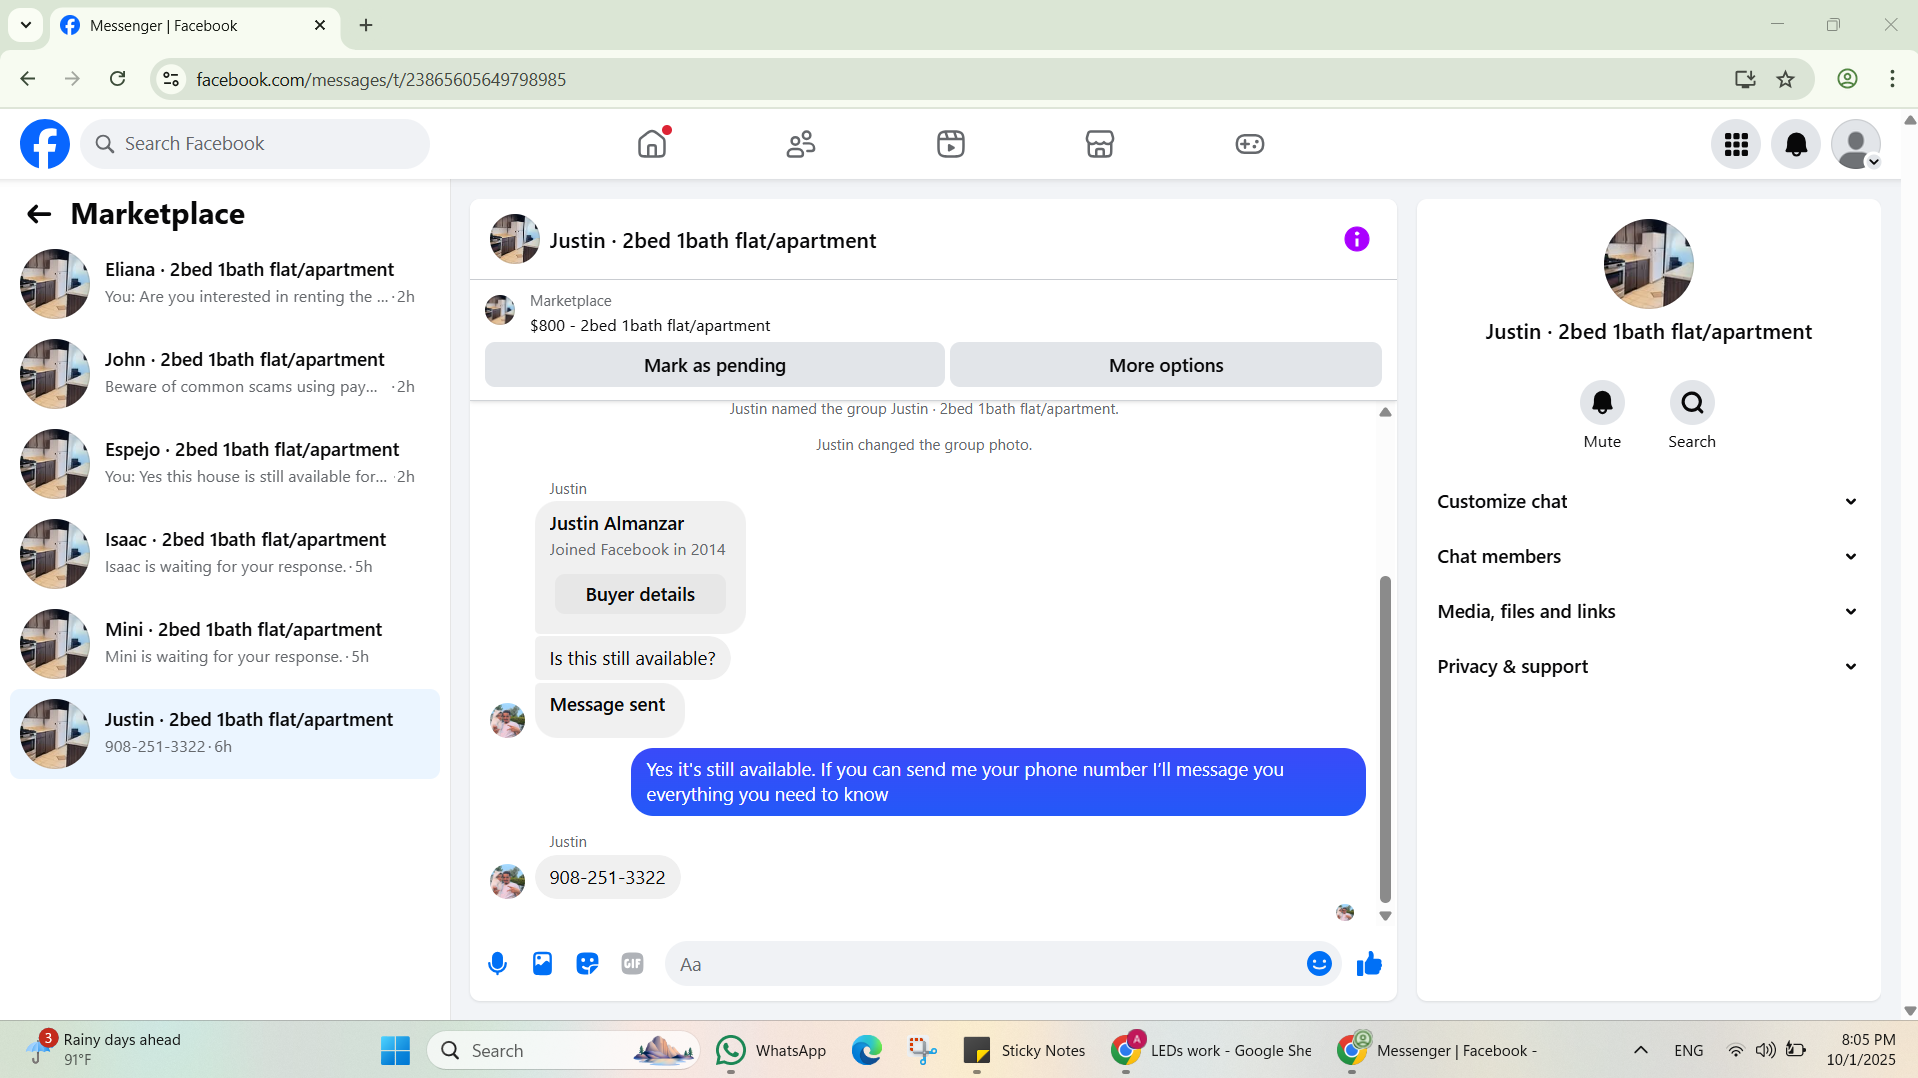Expand Chat members section
The height and width of the screenshot is (1078, 1918).
[x=1648, y=557]
